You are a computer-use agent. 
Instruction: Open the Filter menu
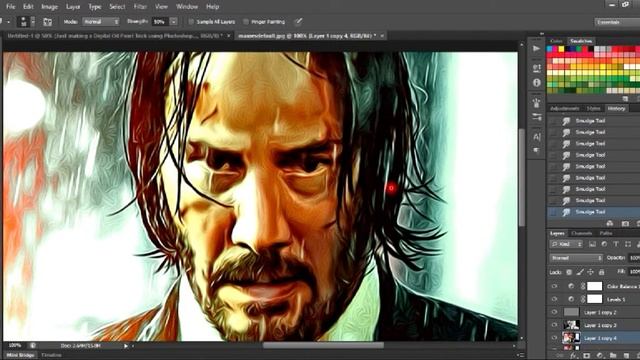[140, 7]
